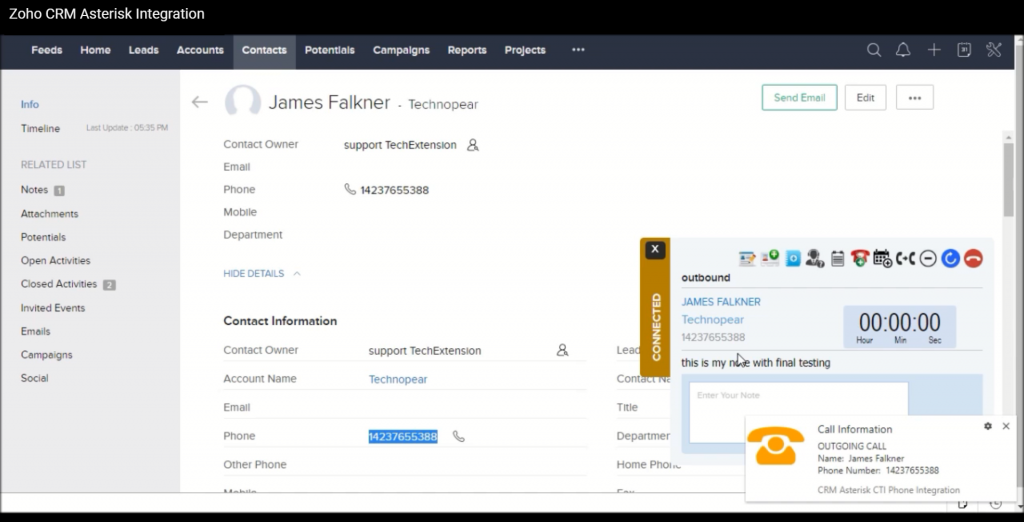Click the Enter Your Note text field
Image resolution: width=1024 pixels, height=522 pixels.
click(799, 413)
